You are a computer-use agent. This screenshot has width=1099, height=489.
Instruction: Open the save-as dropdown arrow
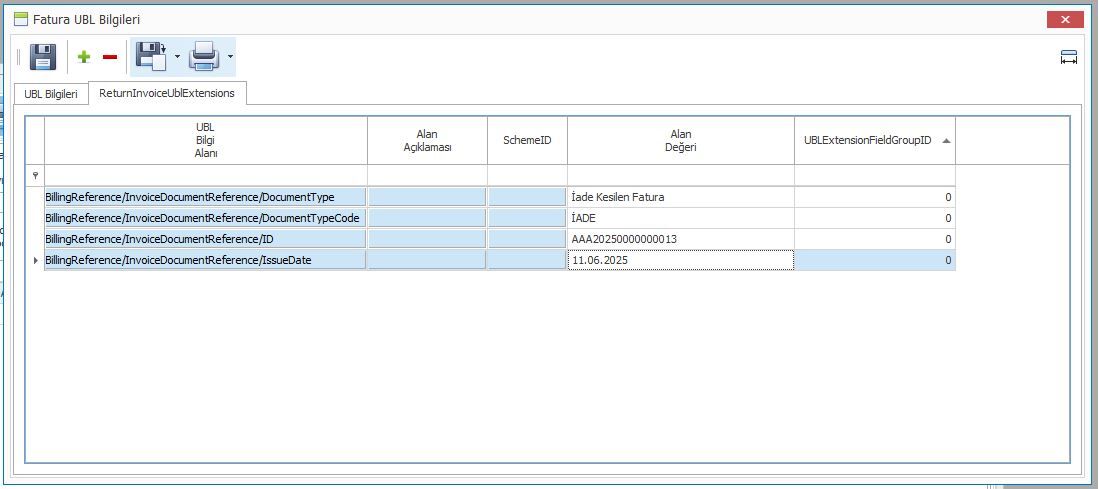[x=177, y=57]
